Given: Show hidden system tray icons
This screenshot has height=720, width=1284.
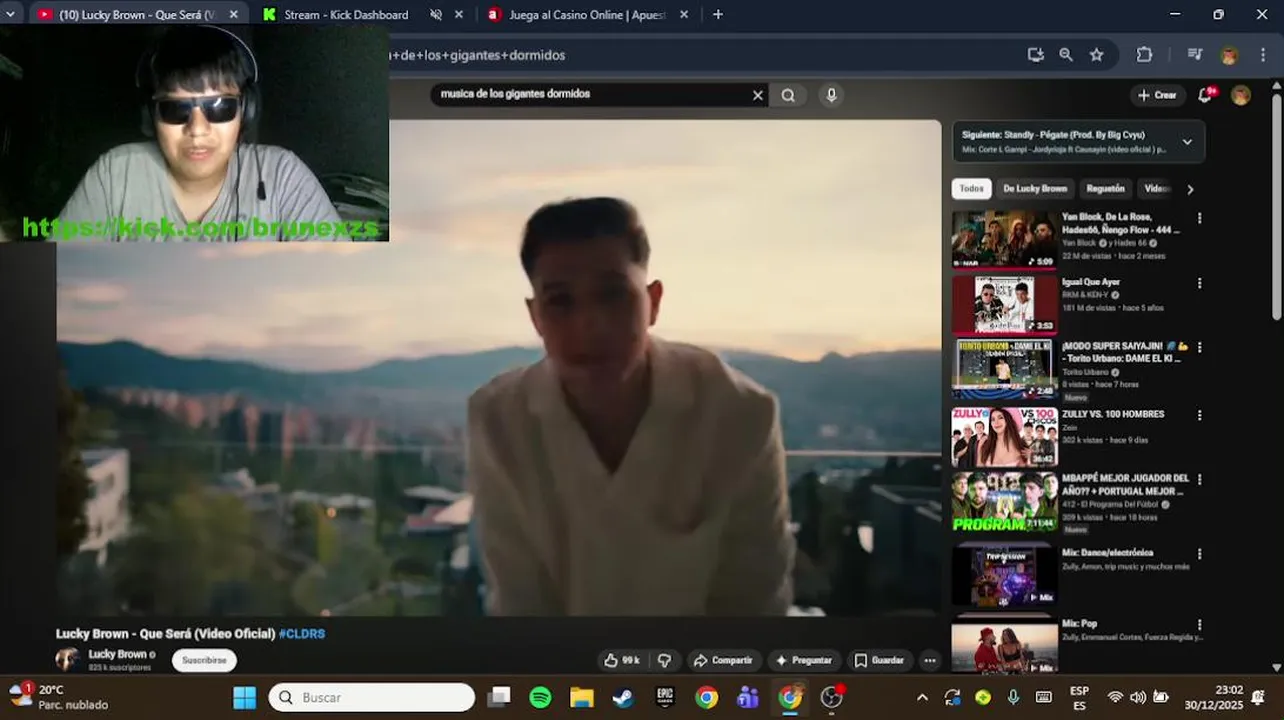Looking at the screenshot, I should (922, 697).
